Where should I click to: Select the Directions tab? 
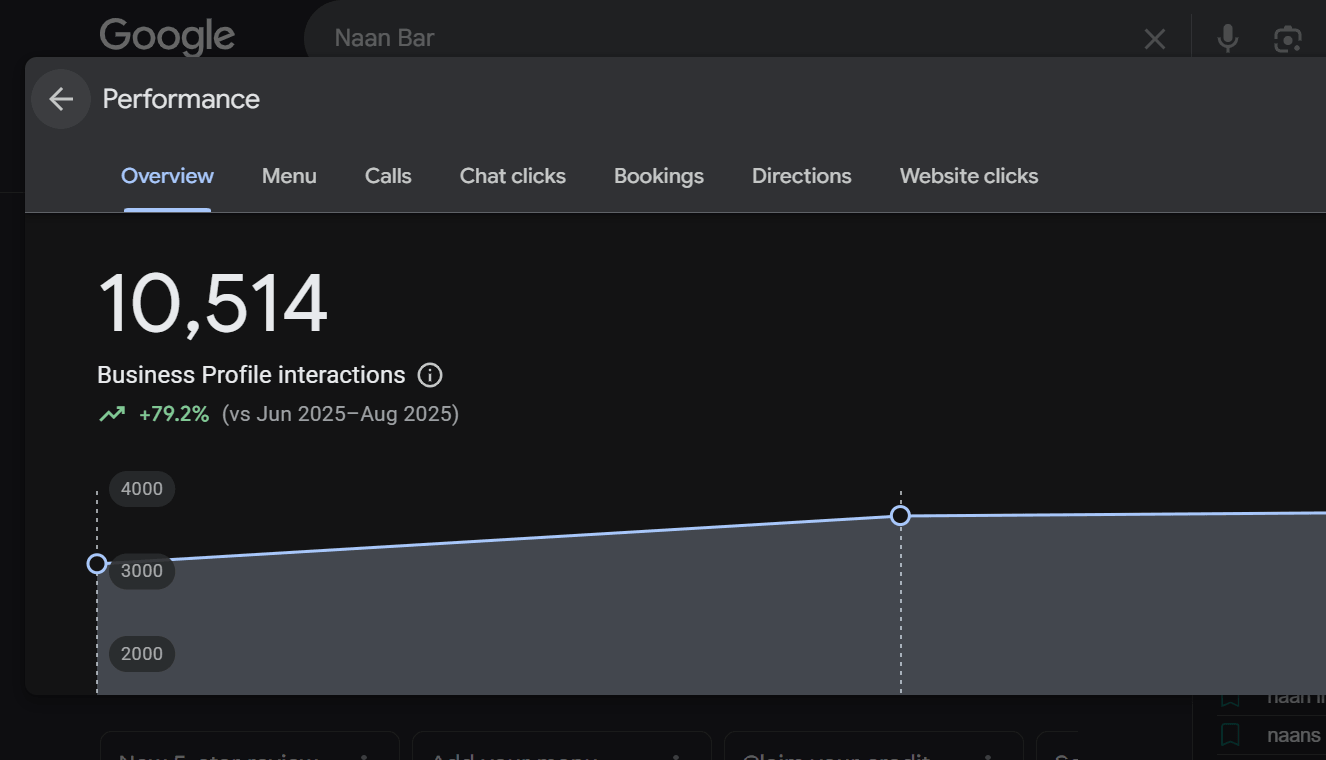(802, 176)
